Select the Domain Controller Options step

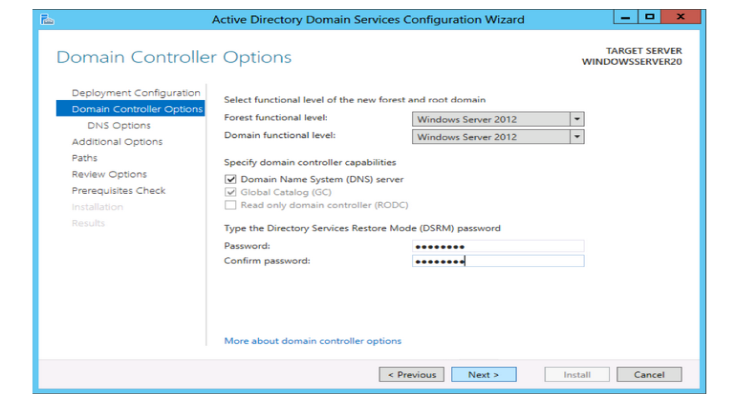137,109
